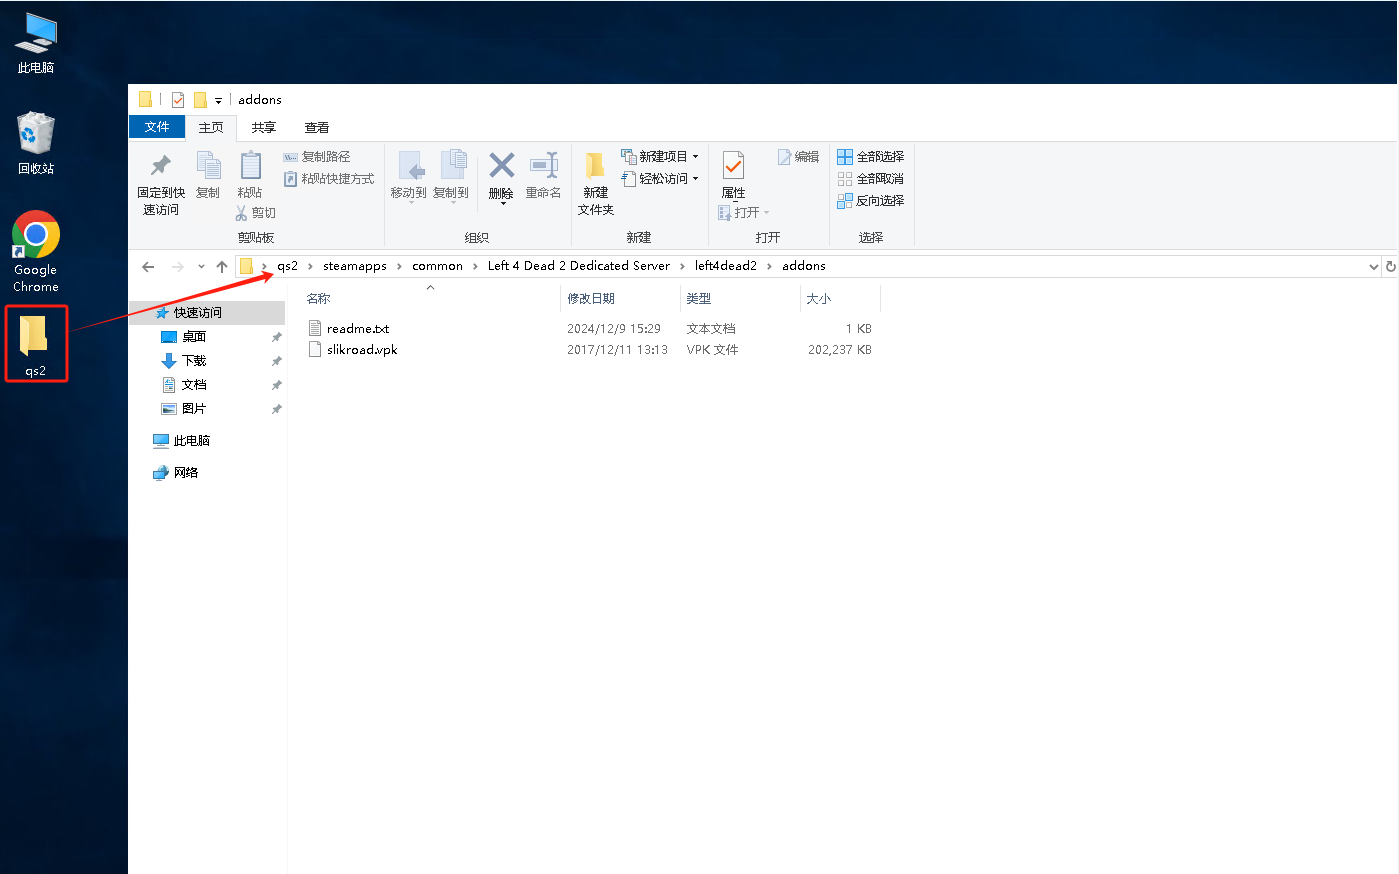Select 快速访问 in the navigation pane

[x=207, y=313]
